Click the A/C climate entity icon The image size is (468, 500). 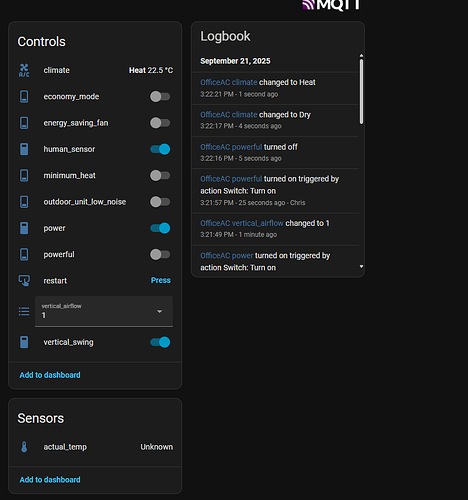24,70
